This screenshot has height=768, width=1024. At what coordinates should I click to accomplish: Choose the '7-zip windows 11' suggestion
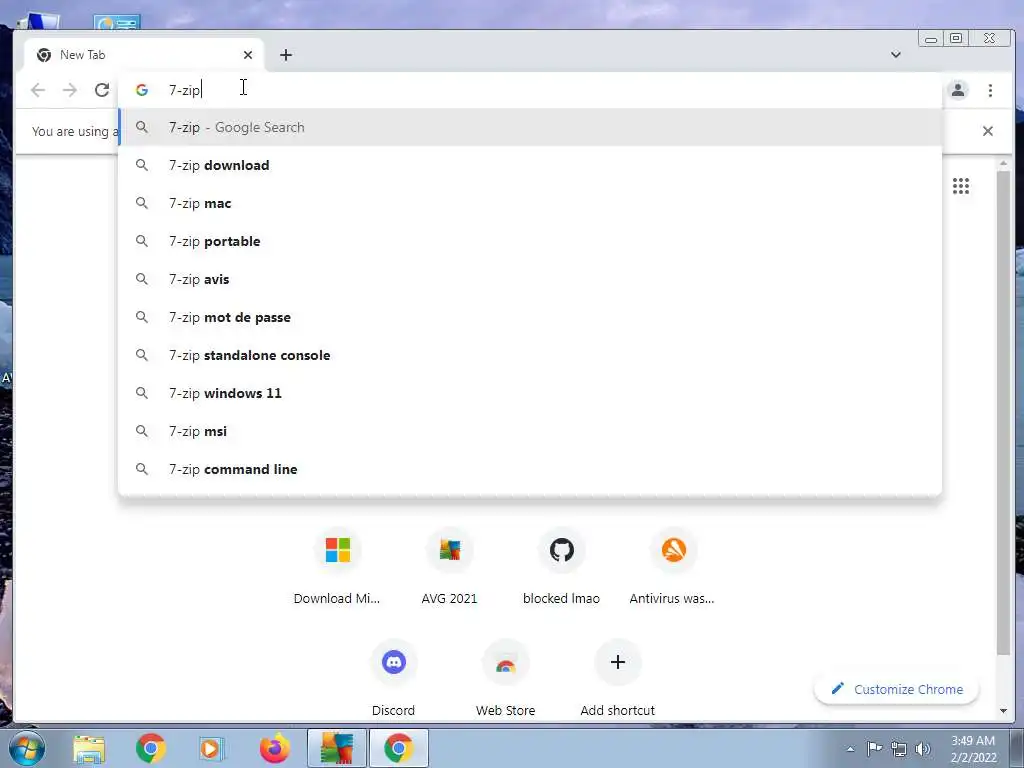pyautogui.click(x=530, y=393)
